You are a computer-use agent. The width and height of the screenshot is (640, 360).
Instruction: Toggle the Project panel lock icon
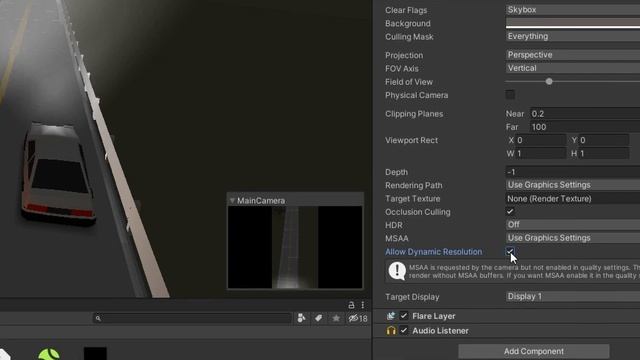click(x=351, y=305)
